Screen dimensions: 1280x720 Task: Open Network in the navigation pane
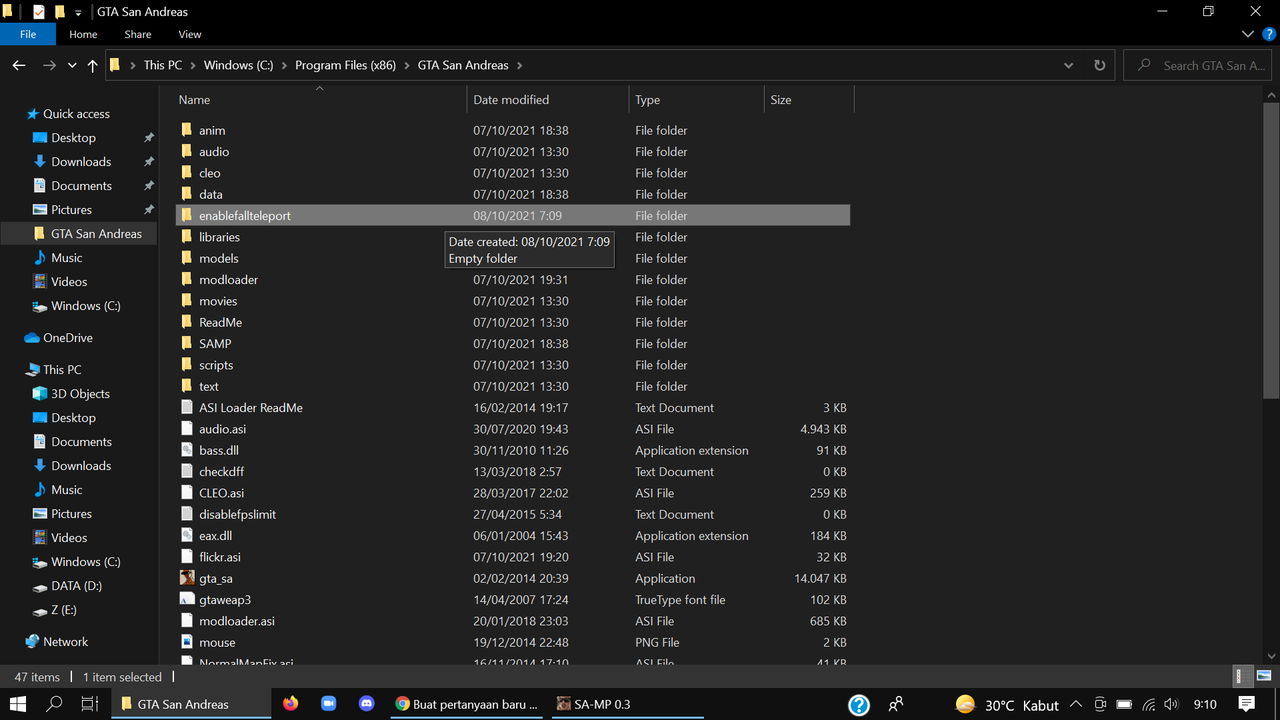pos(65,642)
